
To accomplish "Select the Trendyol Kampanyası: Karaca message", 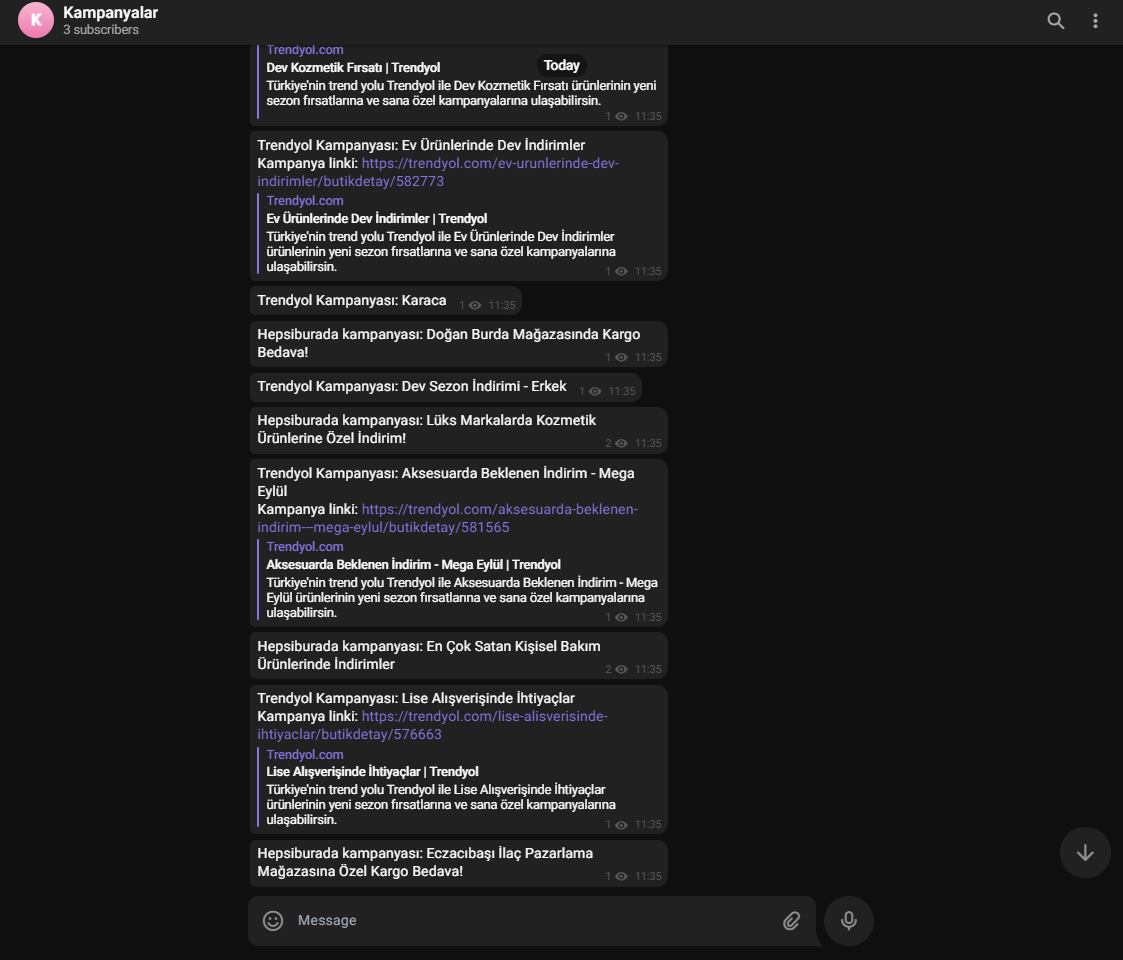I will click(385, 301).
